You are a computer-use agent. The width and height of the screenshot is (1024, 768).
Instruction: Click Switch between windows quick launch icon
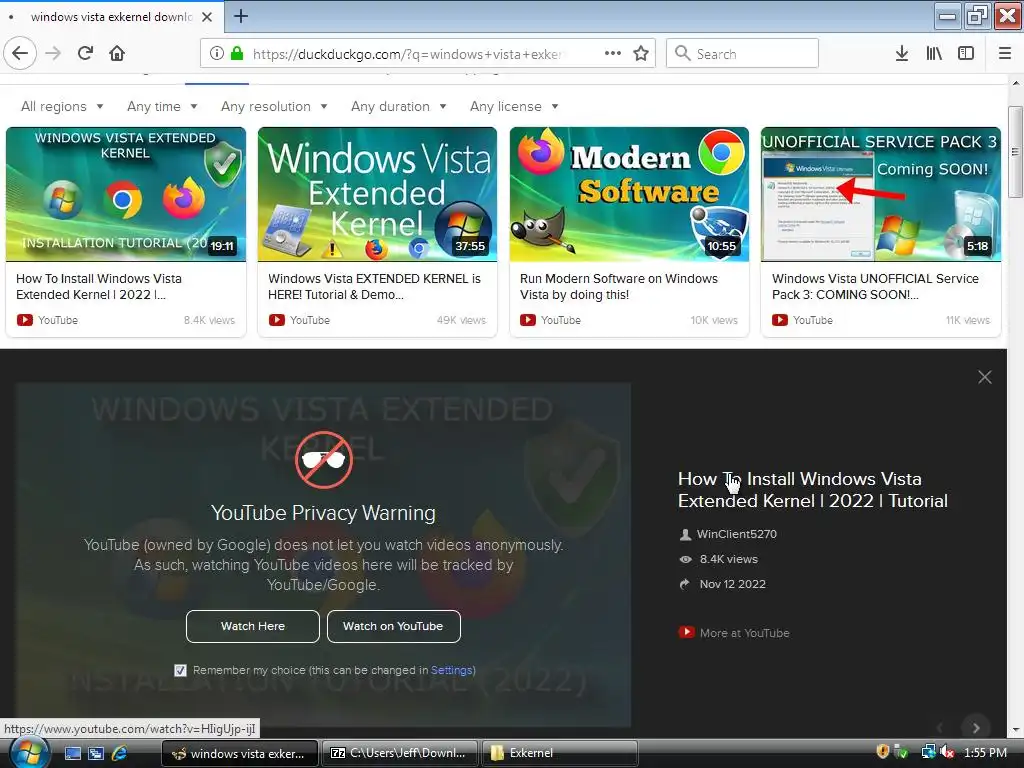pyautogui.click(x=96, y=753)
